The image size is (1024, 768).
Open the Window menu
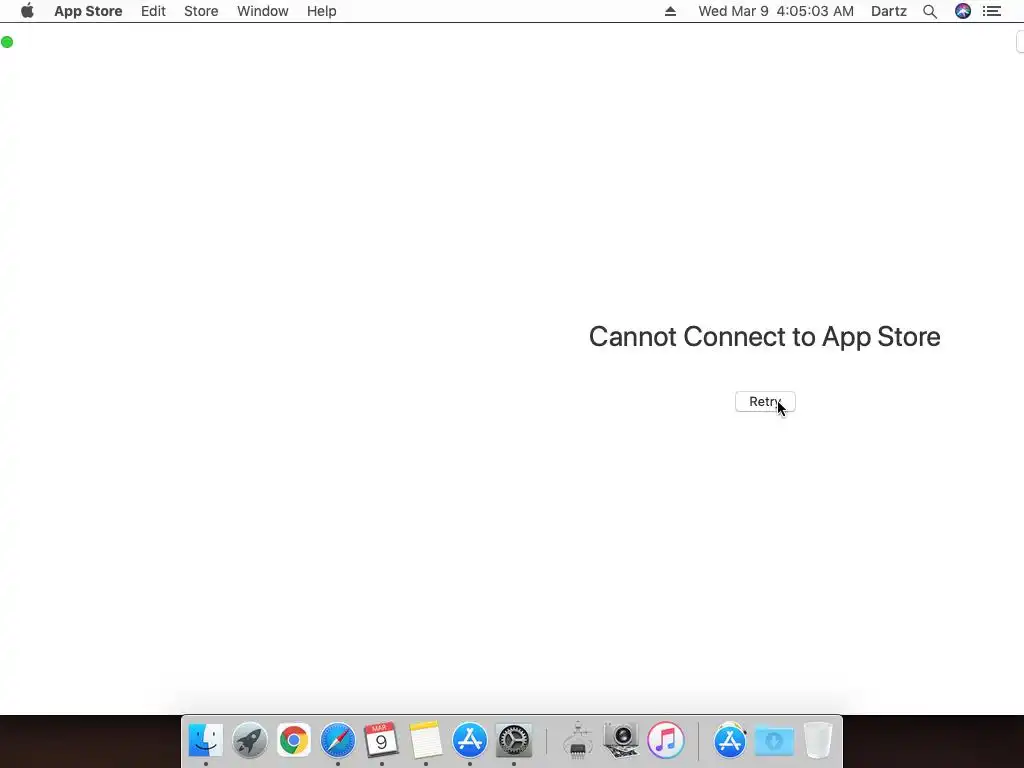[x=263, y=11]
